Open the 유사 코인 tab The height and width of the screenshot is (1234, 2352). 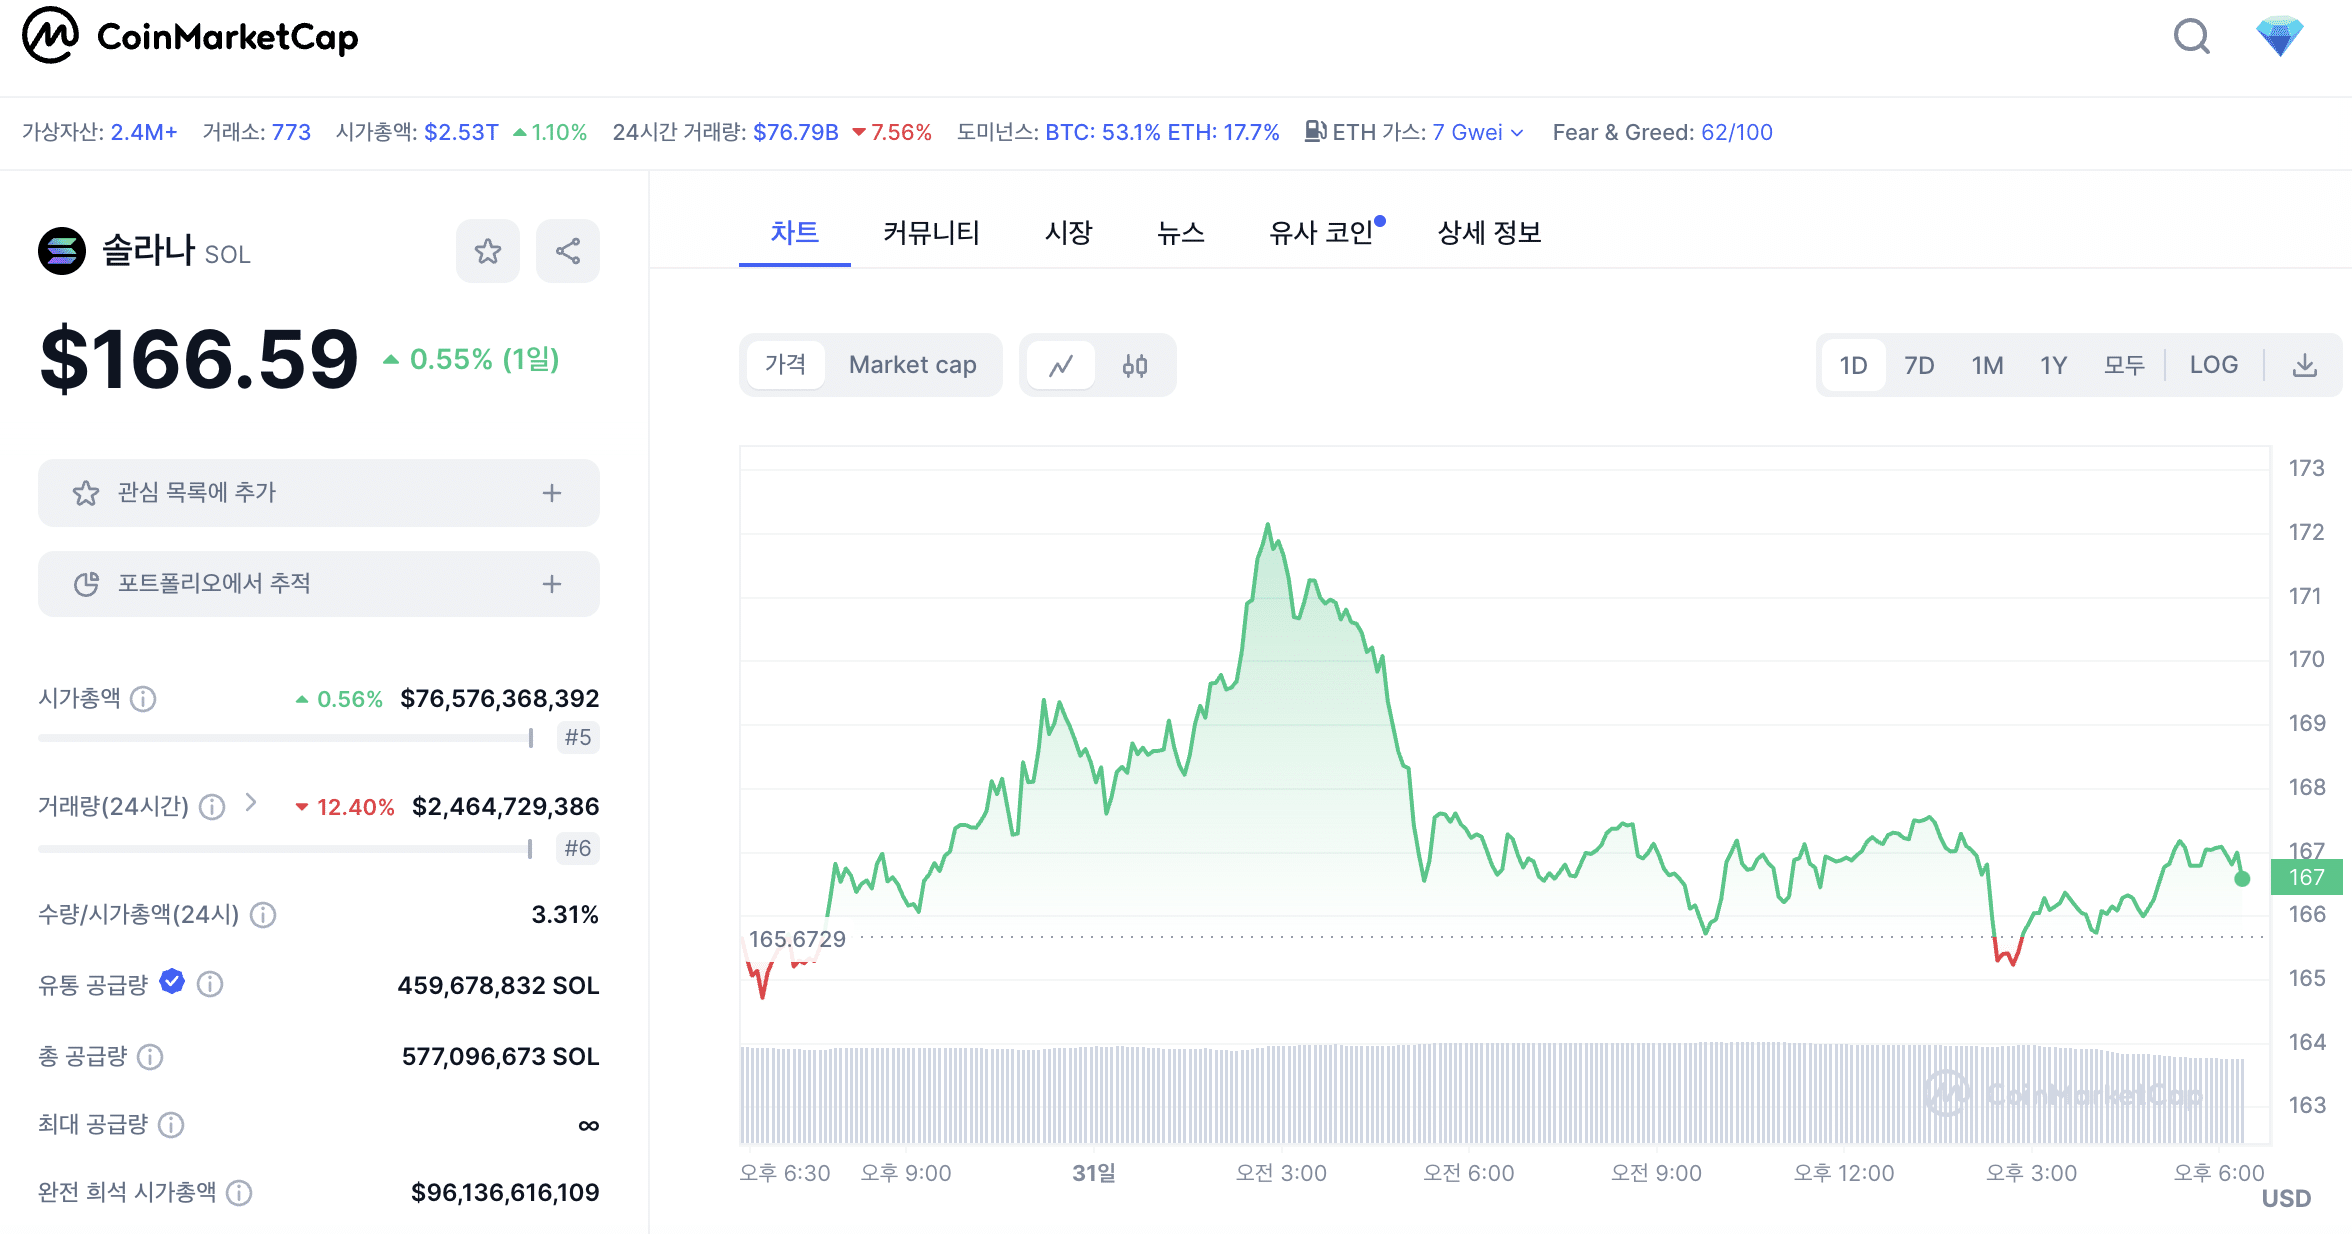coord(1322,233)
